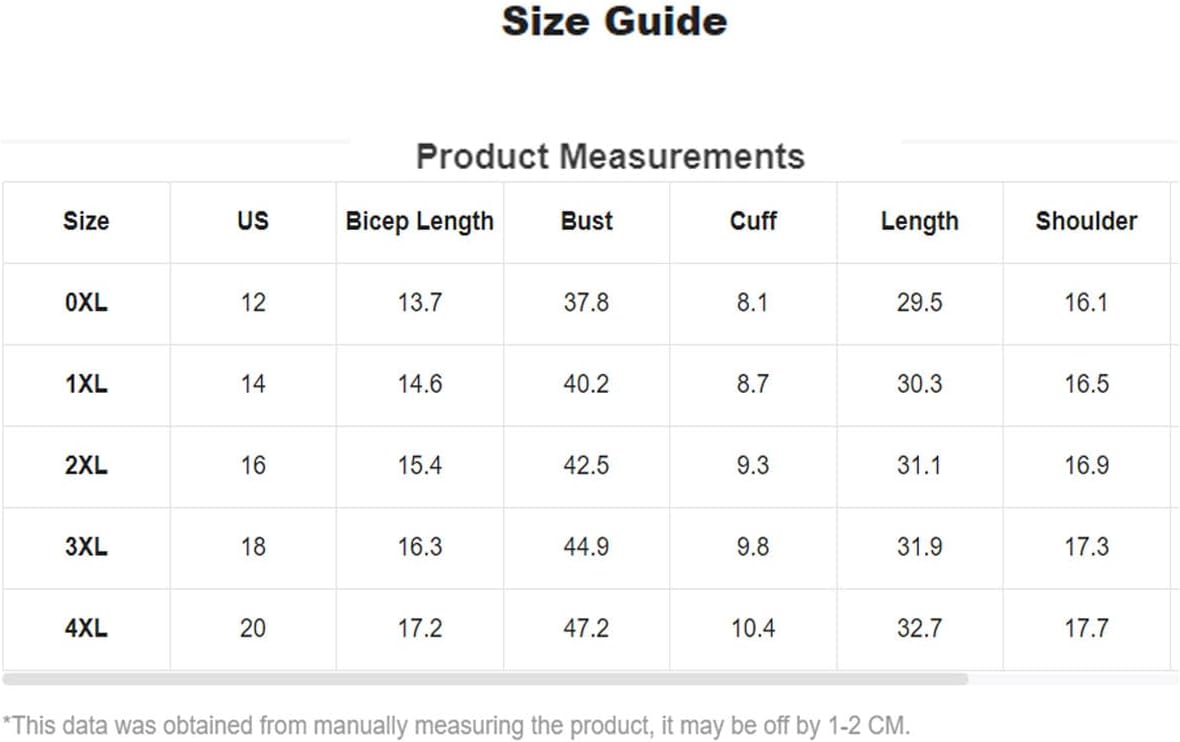1180x742 pixels.
Task: Click the 0XL size row label
Action: [x=86, y=303]
